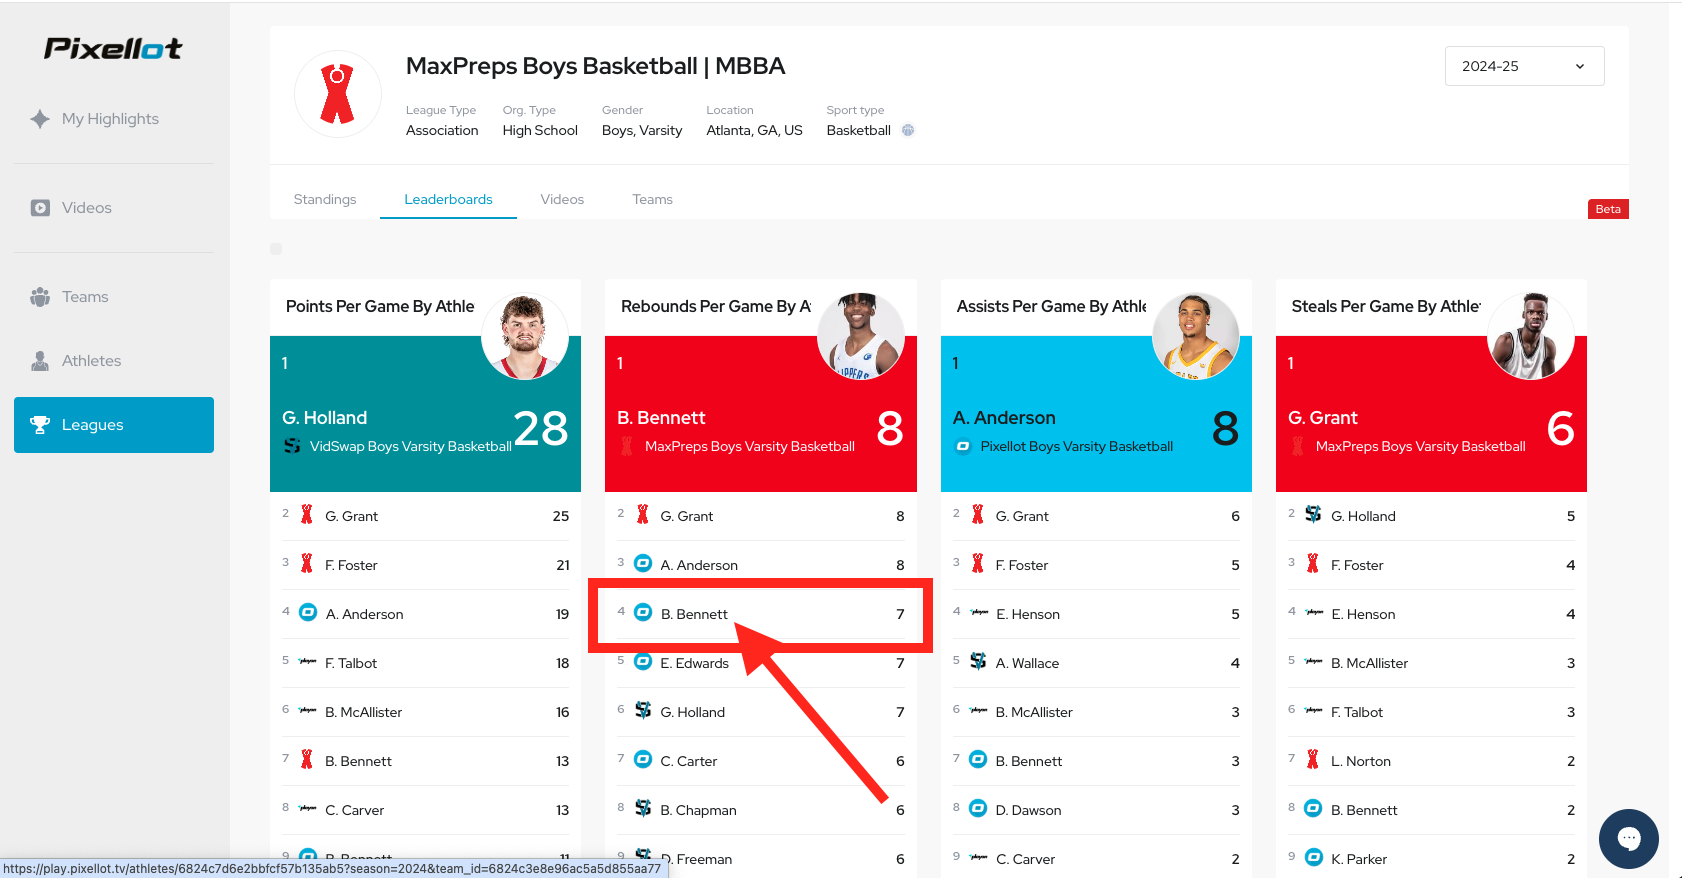Click team icon next to A. Wallace in Assists
The image size is (1682, 878).
point(979,662)
